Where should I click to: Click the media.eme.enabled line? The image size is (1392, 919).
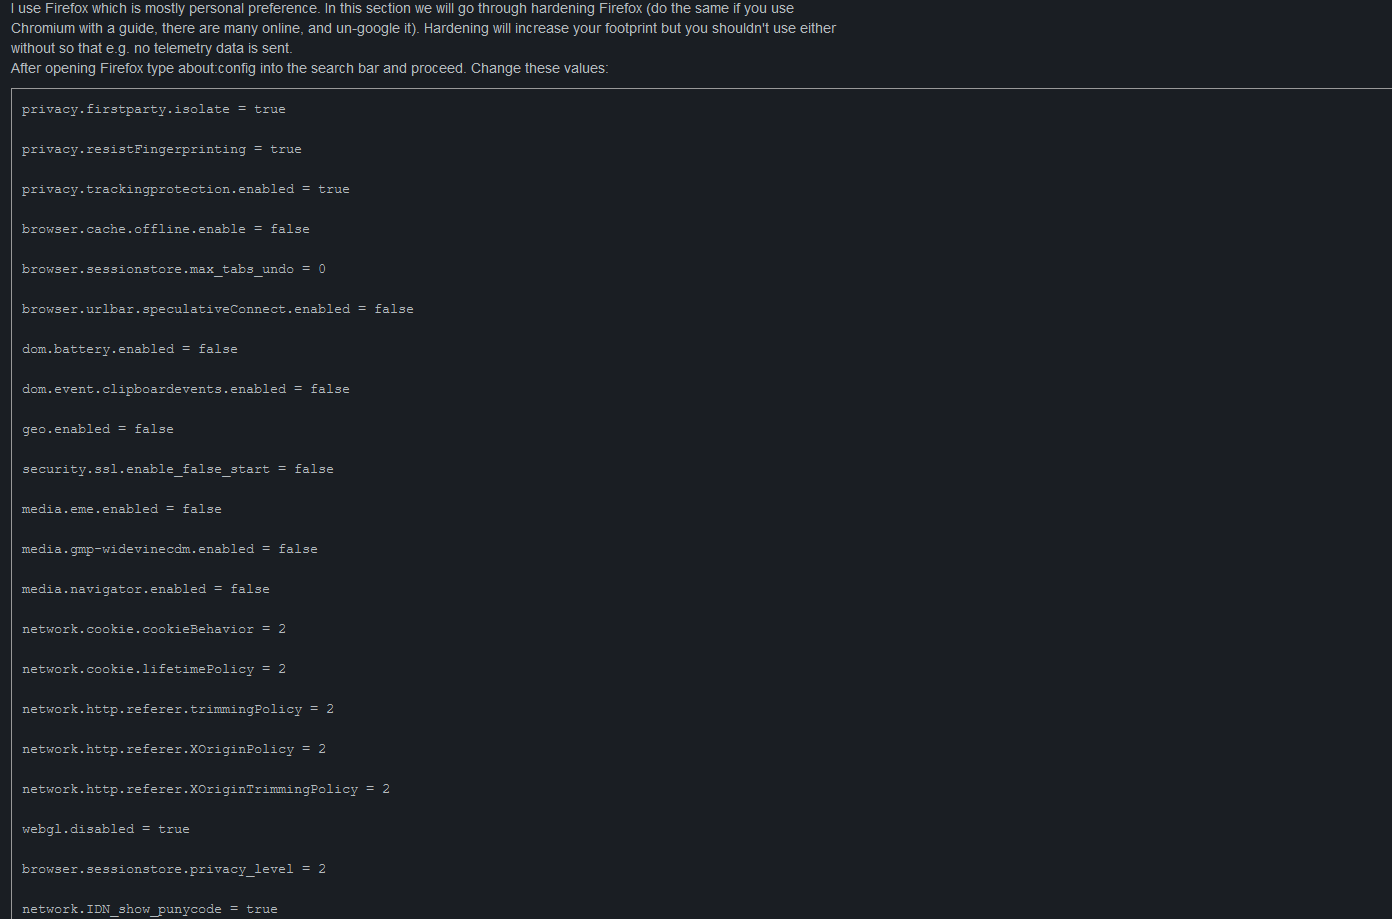tap(121, 509)
